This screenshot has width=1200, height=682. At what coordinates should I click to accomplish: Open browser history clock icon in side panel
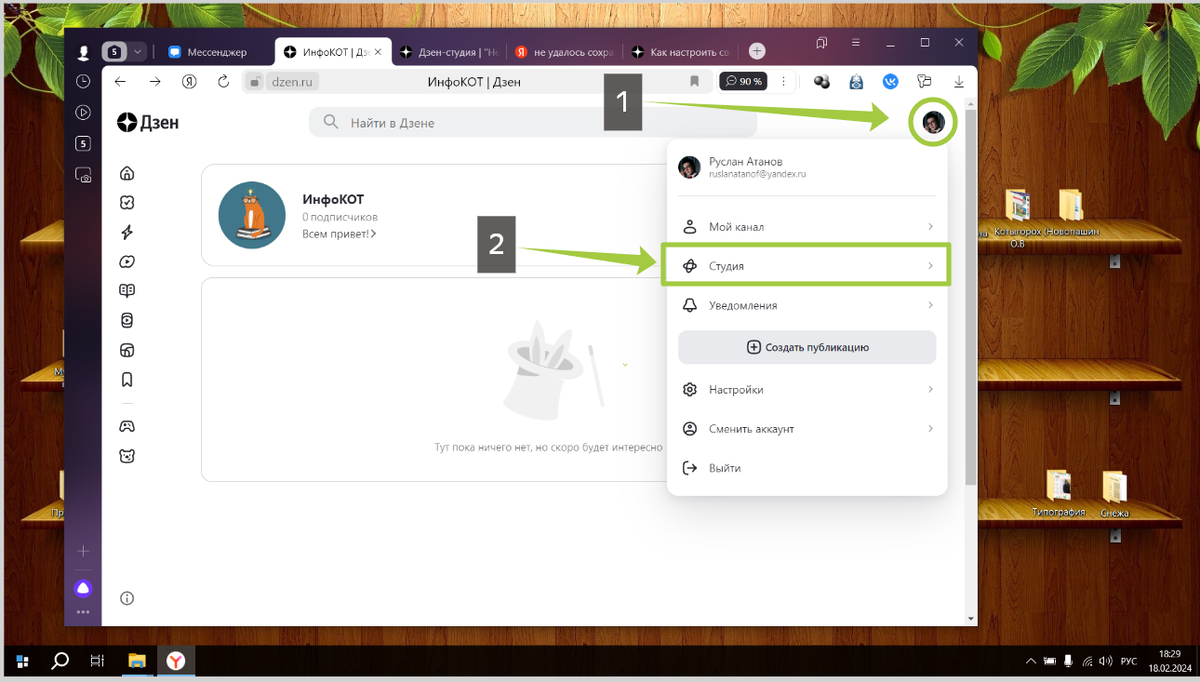pyautogui.click(x=83, y=81)
